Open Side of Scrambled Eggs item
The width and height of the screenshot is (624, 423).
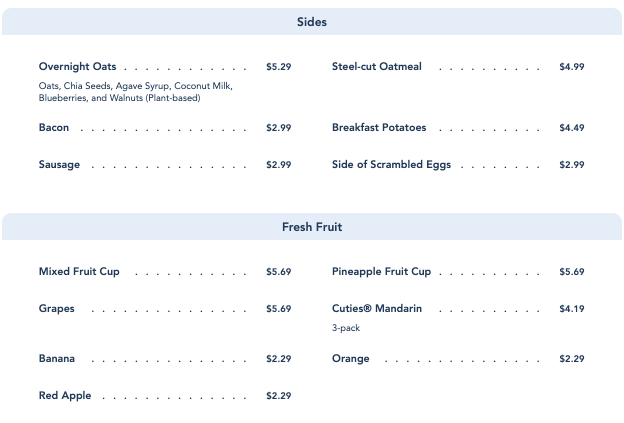[391, 165]
